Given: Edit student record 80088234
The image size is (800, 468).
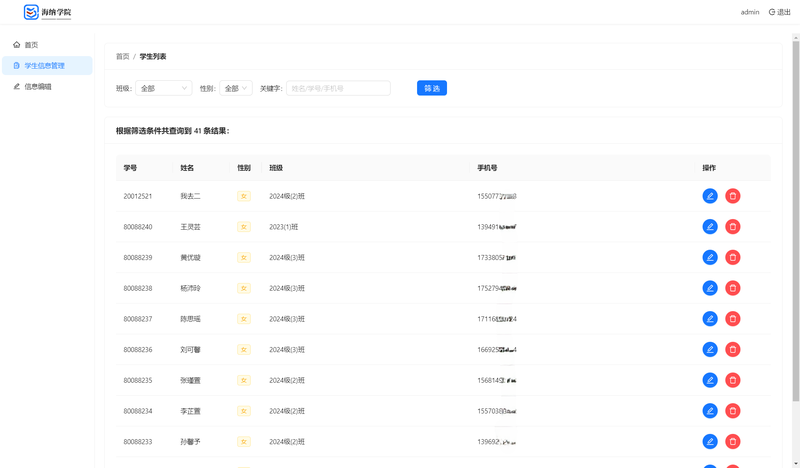Looking at the screenshot, I should click(710, 411).
